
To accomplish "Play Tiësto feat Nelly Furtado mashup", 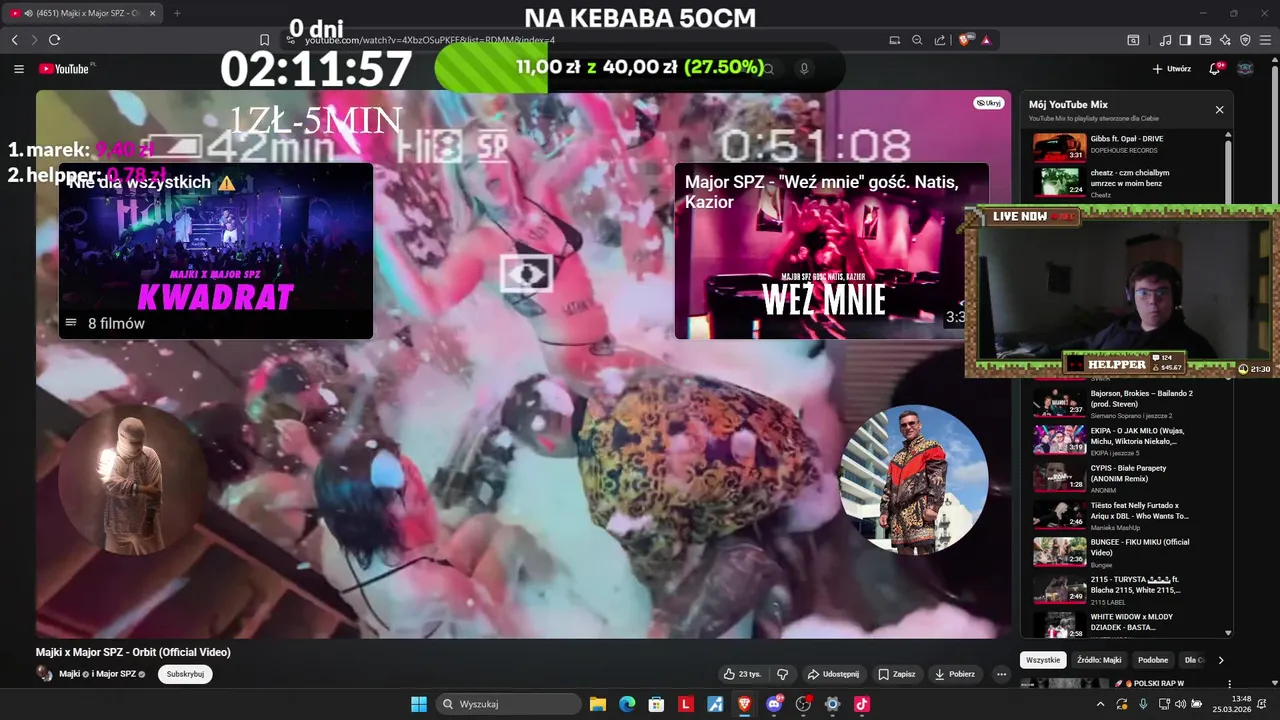I will 1125,514.
